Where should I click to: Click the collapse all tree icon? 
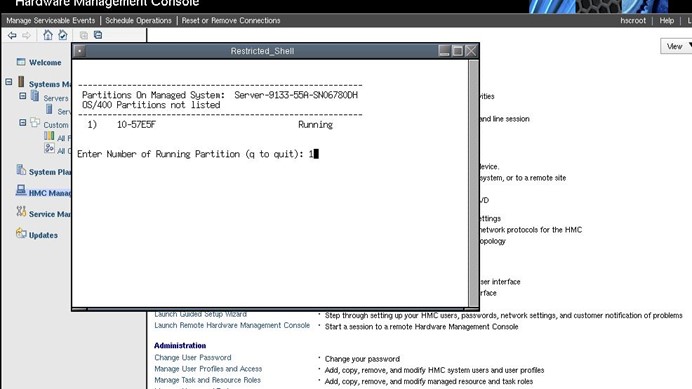coord(98,34)
